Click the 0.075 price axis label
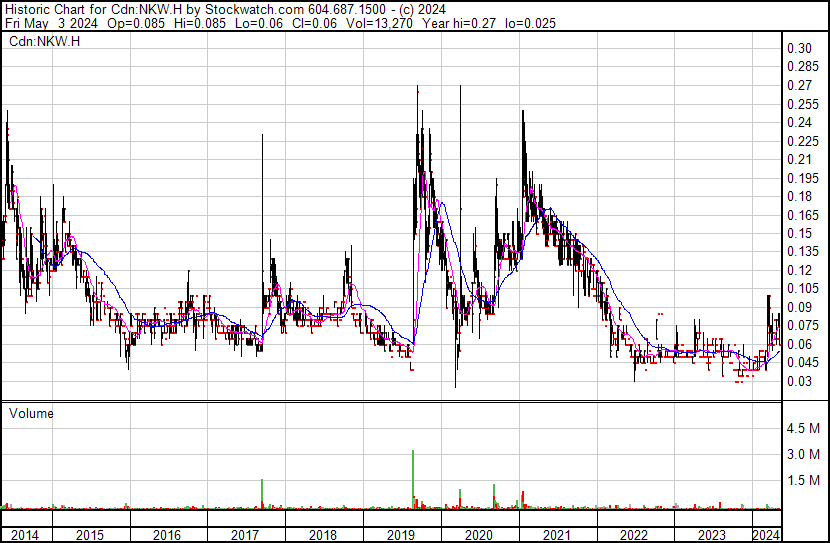This screenshot has height=543, width=830. tap(803, 325)
